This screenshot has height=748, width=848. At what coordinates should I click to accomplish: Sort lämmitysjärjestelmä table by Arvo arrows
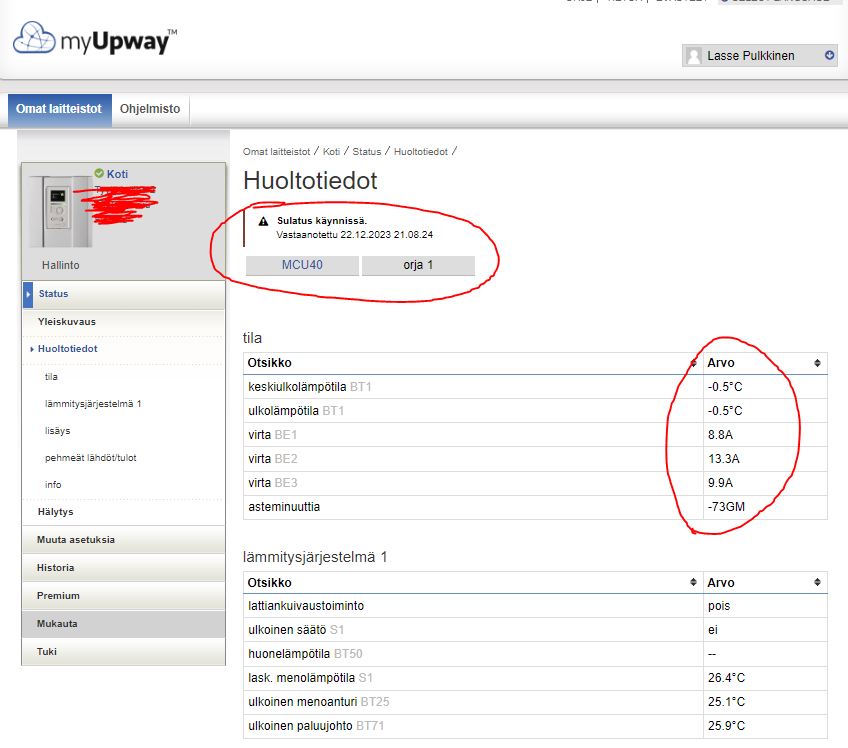point(817,583)
